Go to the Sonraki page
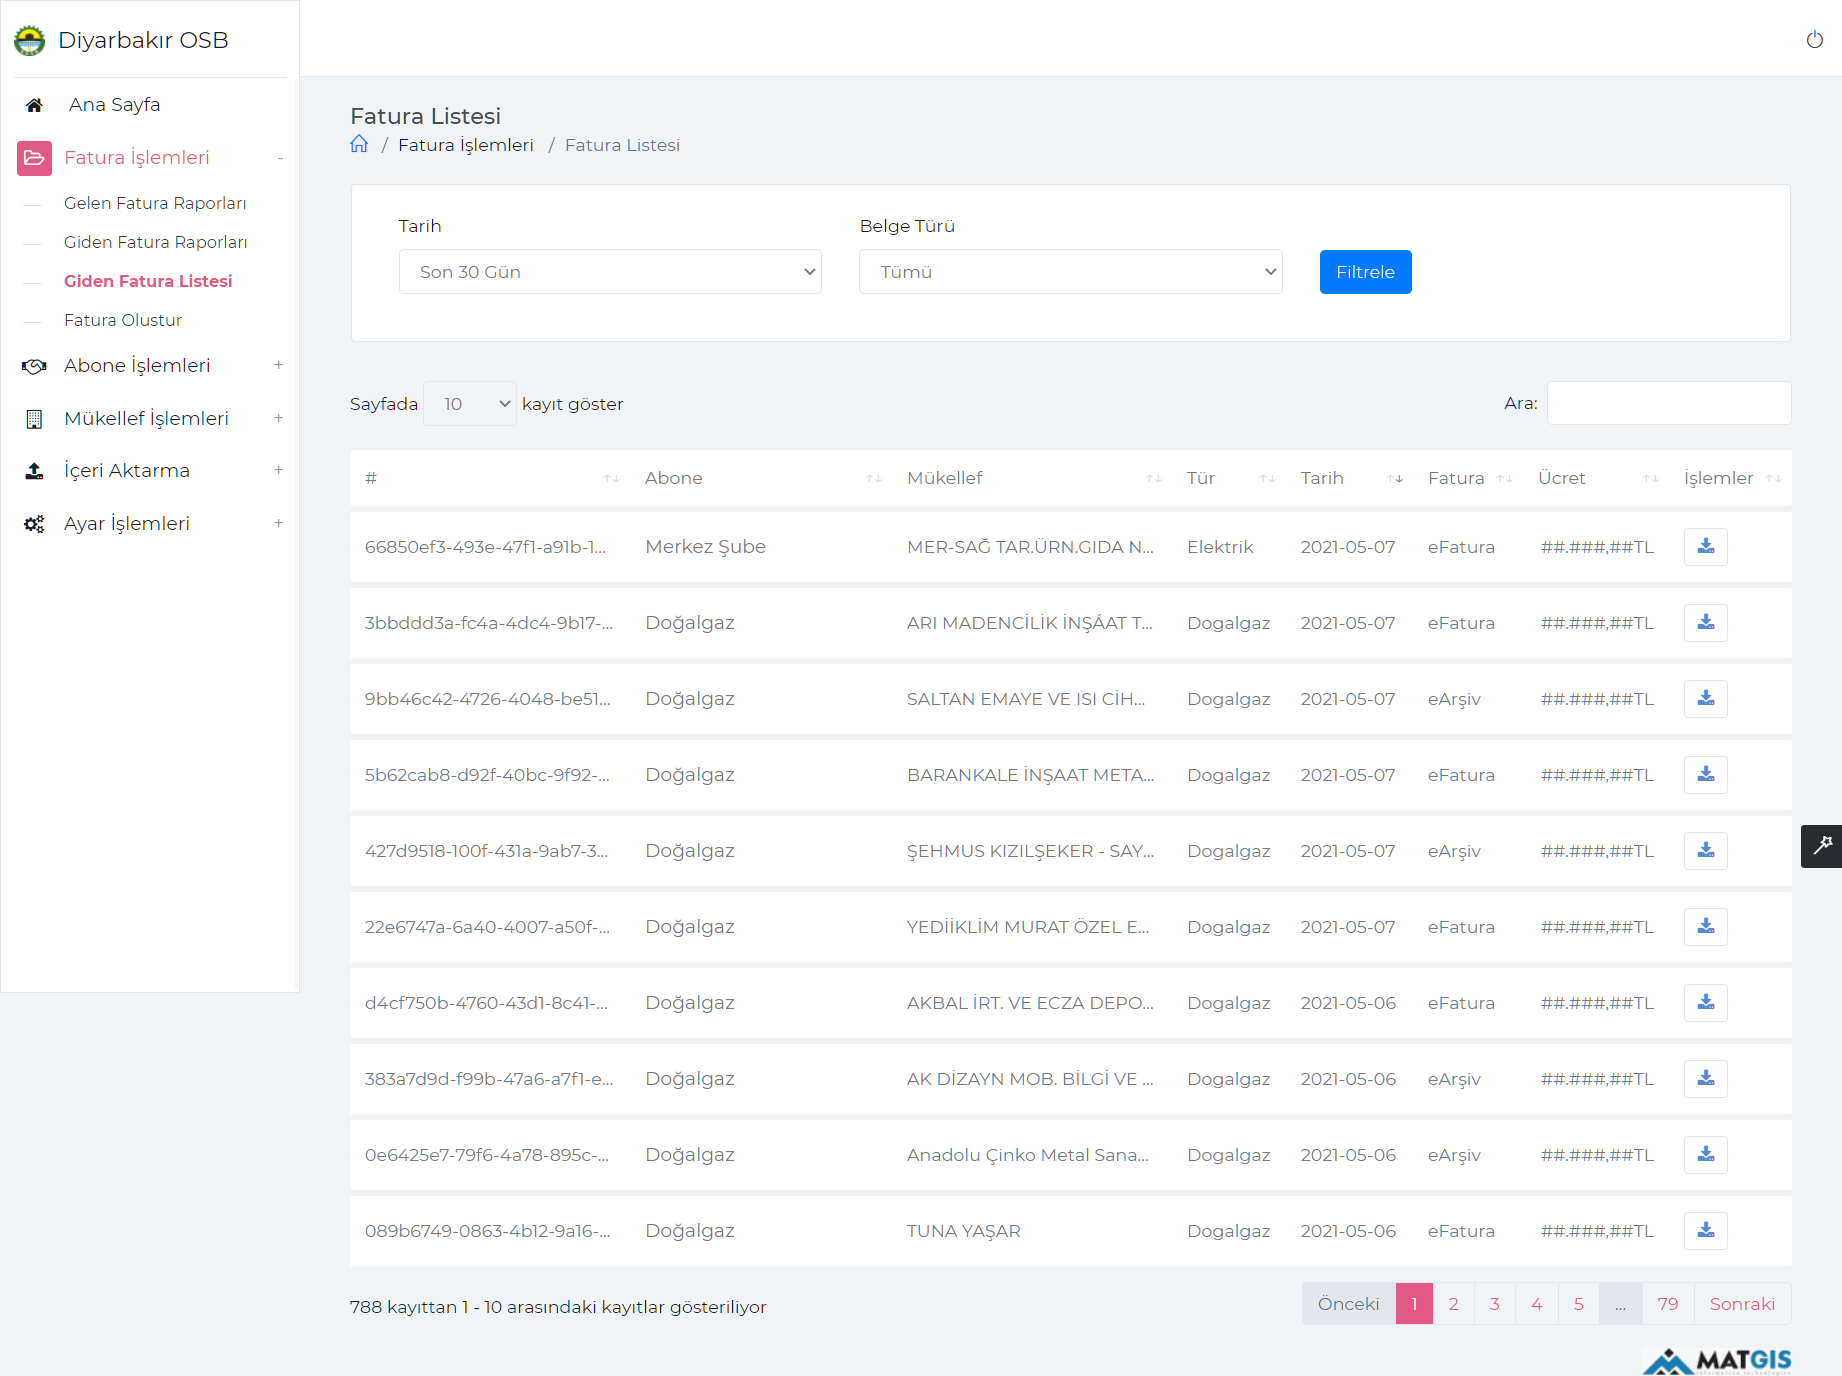 tap(1742, 1304)
